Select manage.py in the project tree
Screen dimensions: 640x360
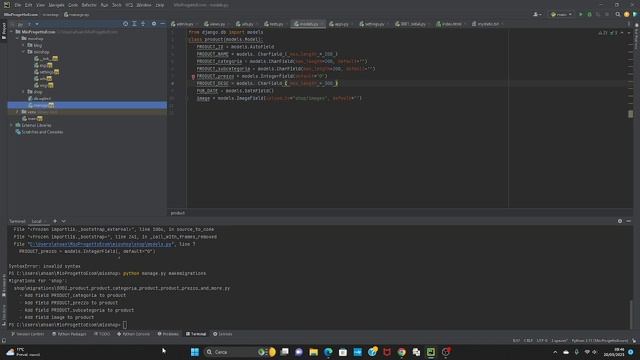tap(87, 105)
